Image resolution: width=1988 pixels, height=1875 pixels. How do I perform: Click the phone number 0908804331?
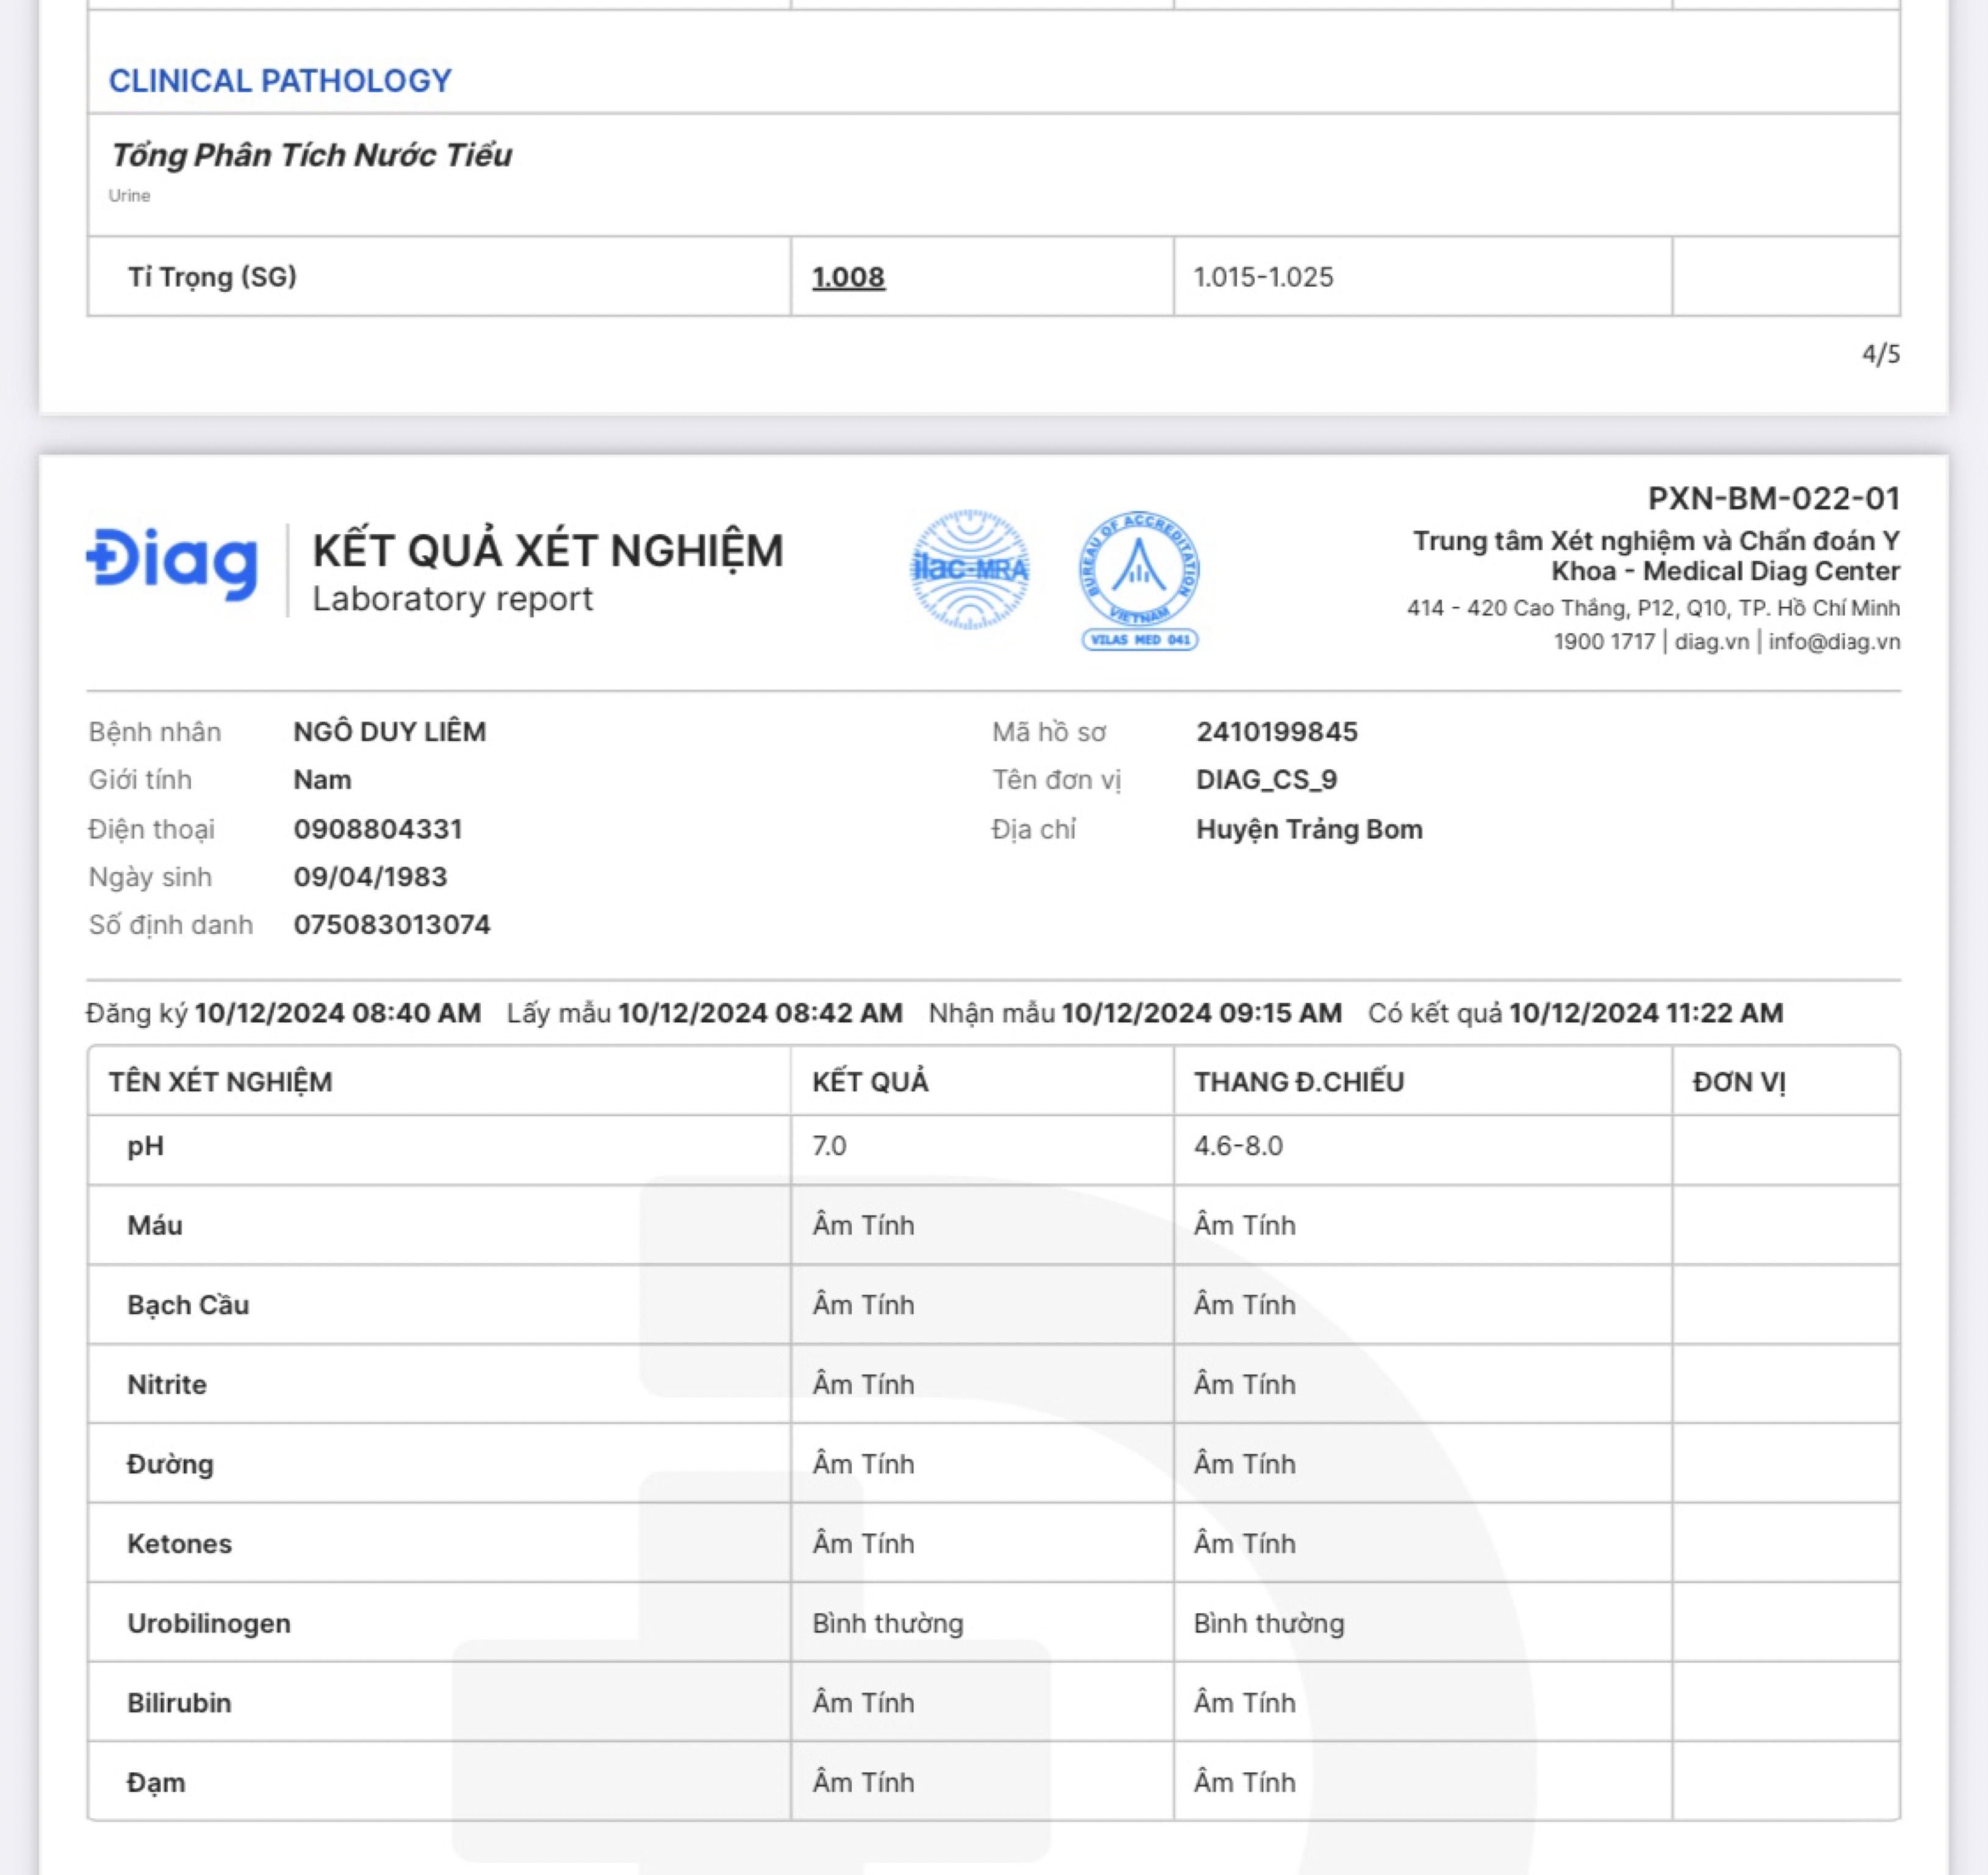[x=378, y=829]
